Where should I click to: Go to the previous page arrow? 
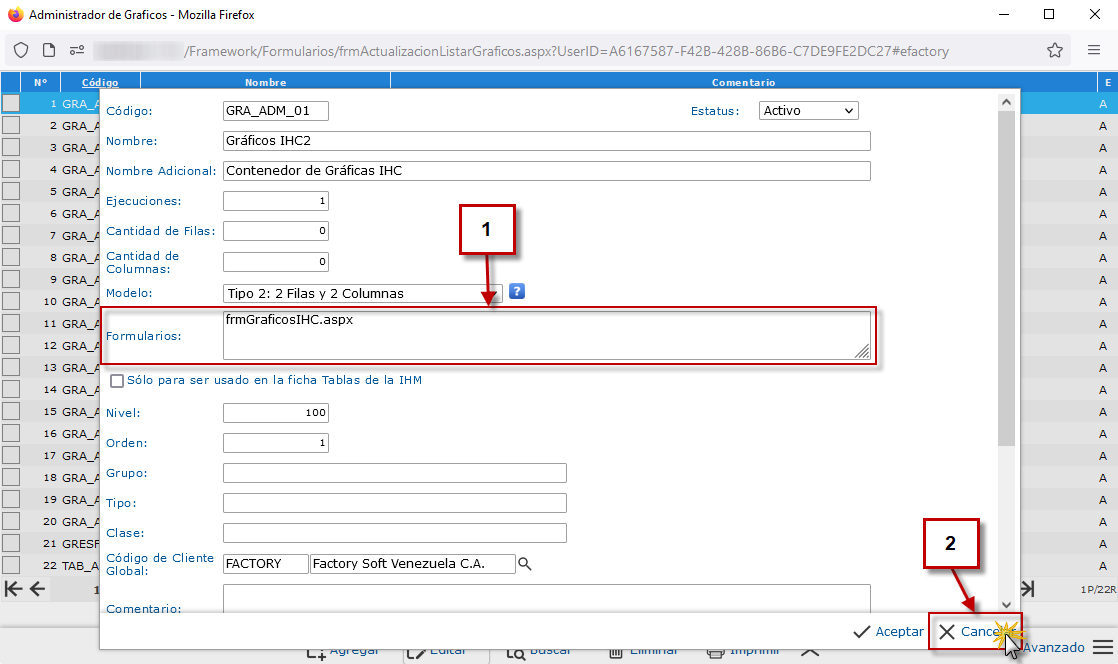37,588
